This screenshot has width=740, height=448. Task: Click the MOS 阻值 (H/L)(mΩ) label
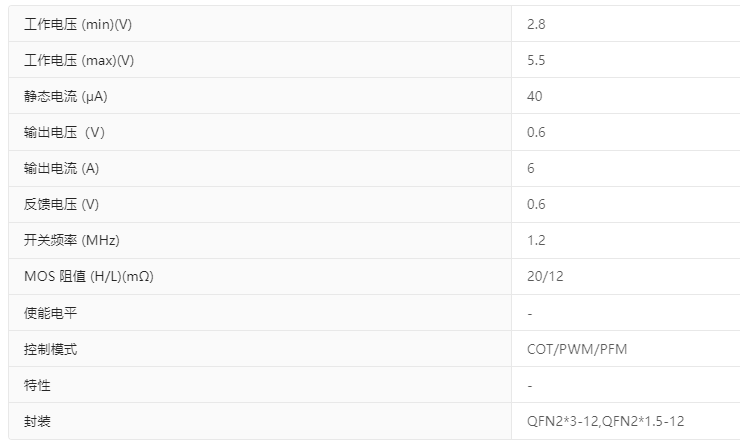[88, 276]
